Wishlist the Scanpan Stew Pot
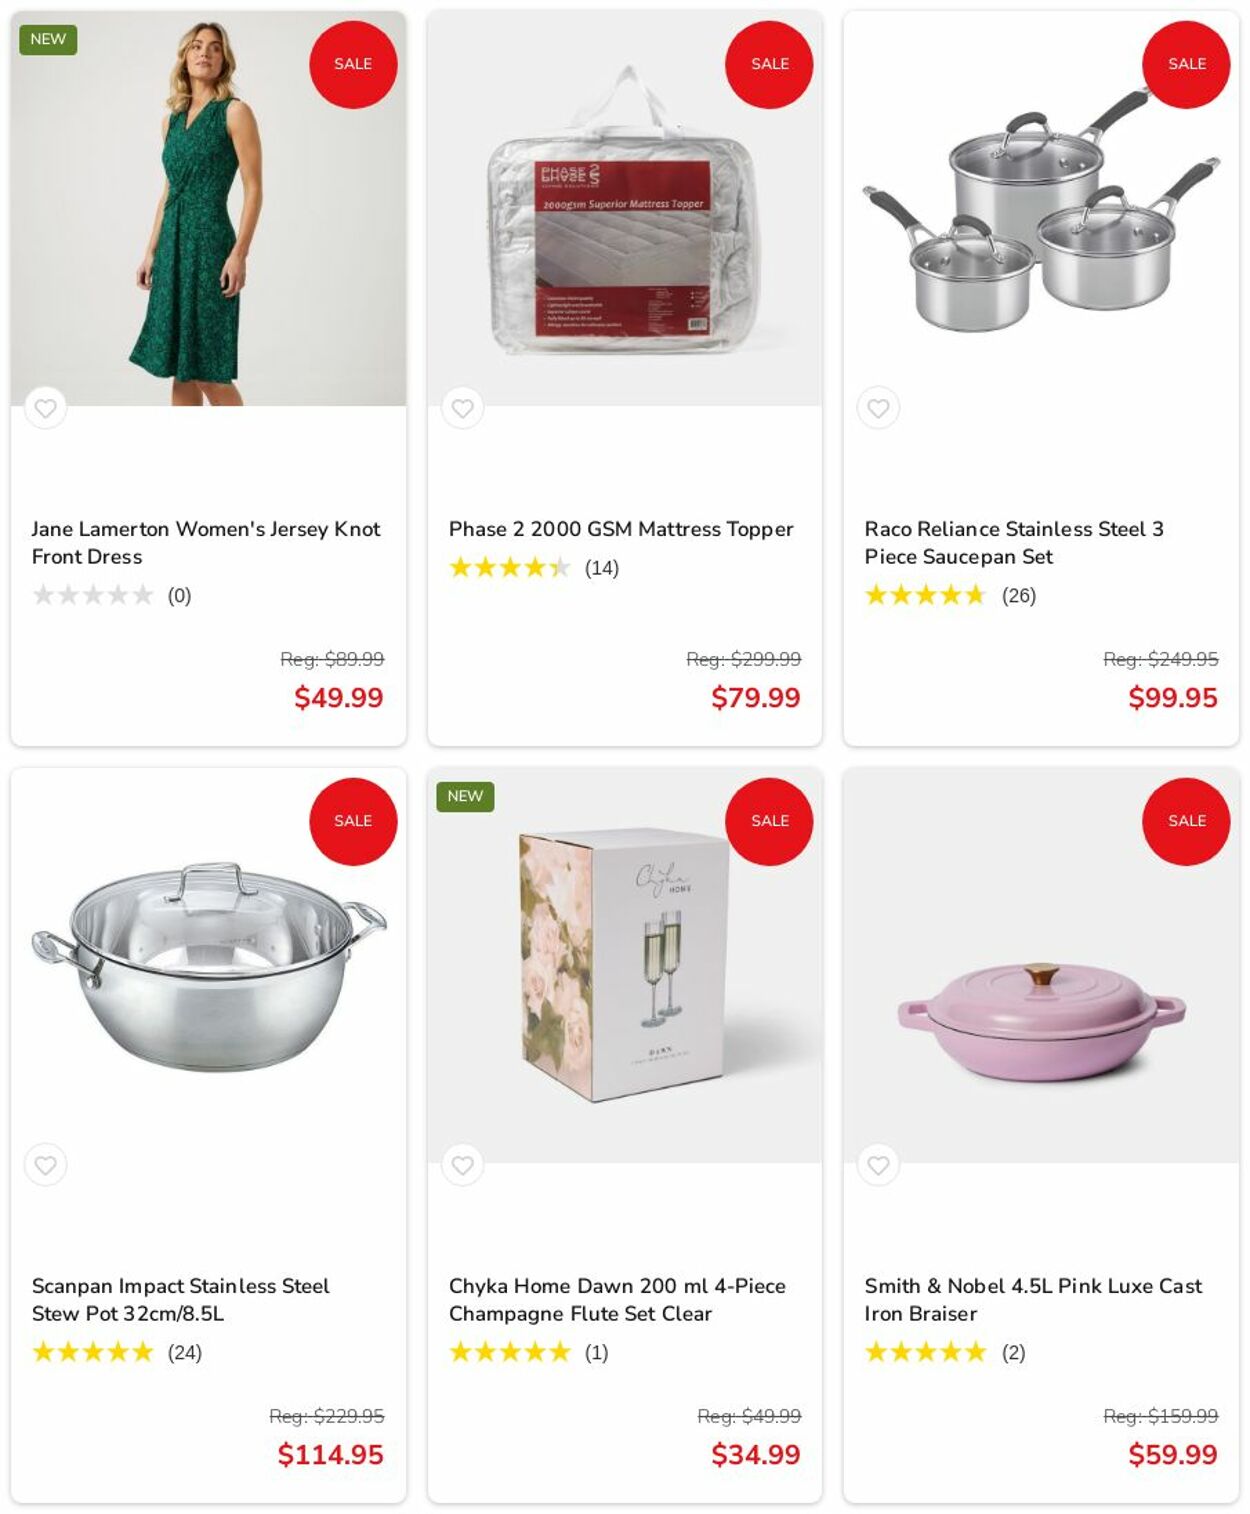The image size is (1250, 1514). 45,1165
